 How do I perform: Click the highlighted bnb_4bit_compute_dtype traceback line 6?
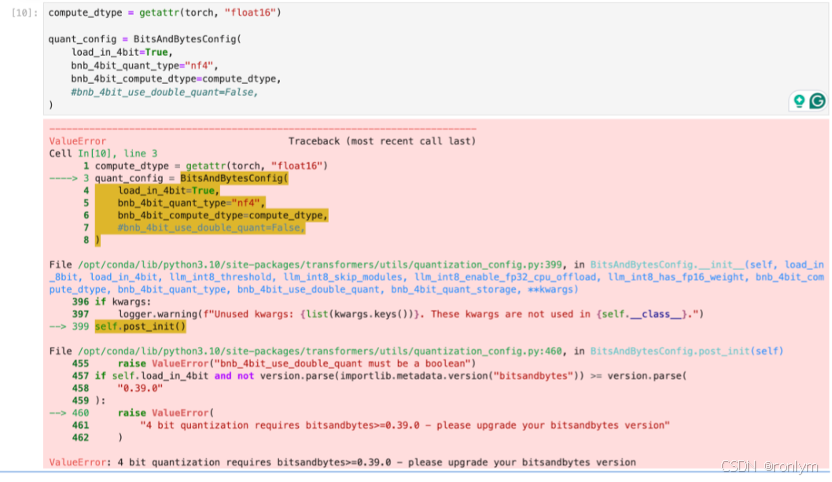click(222, 215)
